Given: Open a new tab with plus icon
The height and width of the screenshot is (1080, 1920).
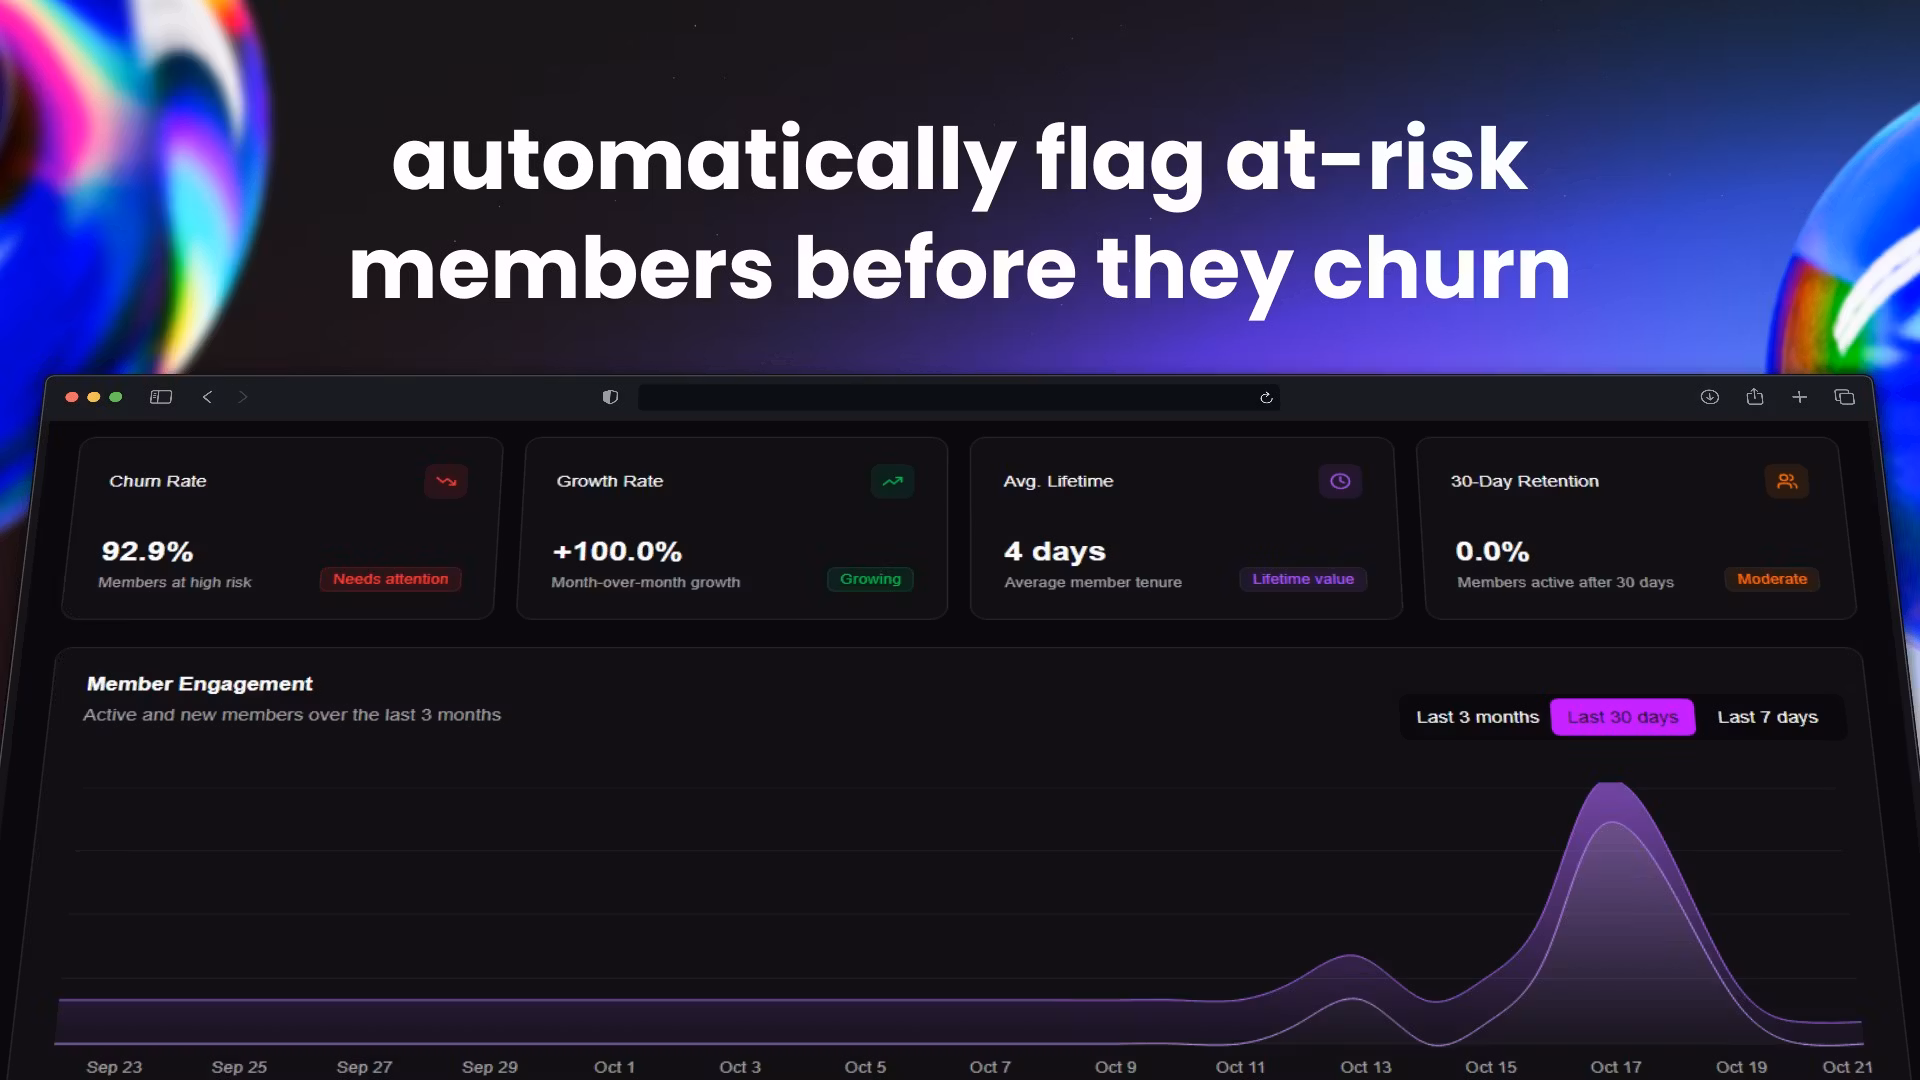Looking at the screenshot, I should pos(1799,397).
